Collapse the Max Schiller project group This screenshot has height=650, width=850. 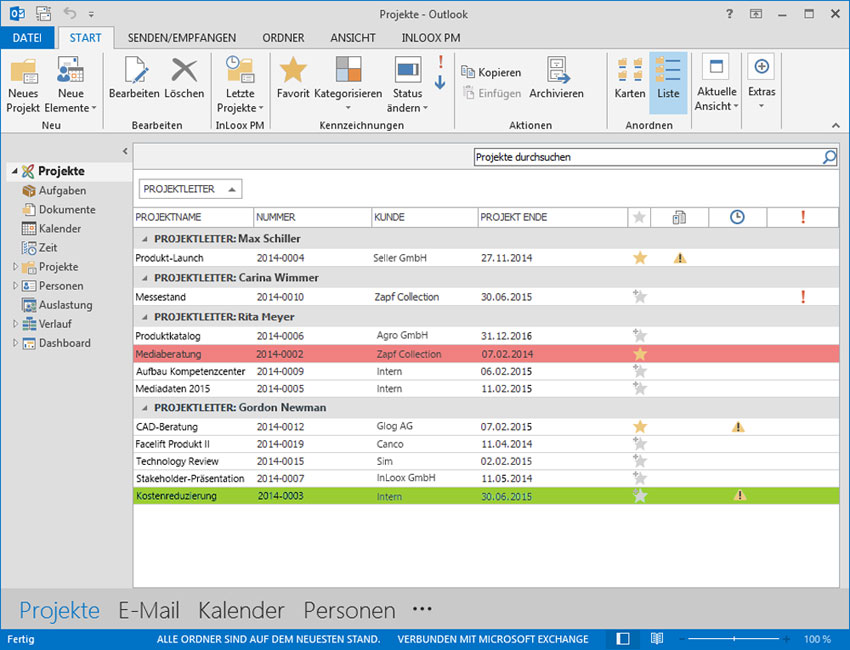145,239
